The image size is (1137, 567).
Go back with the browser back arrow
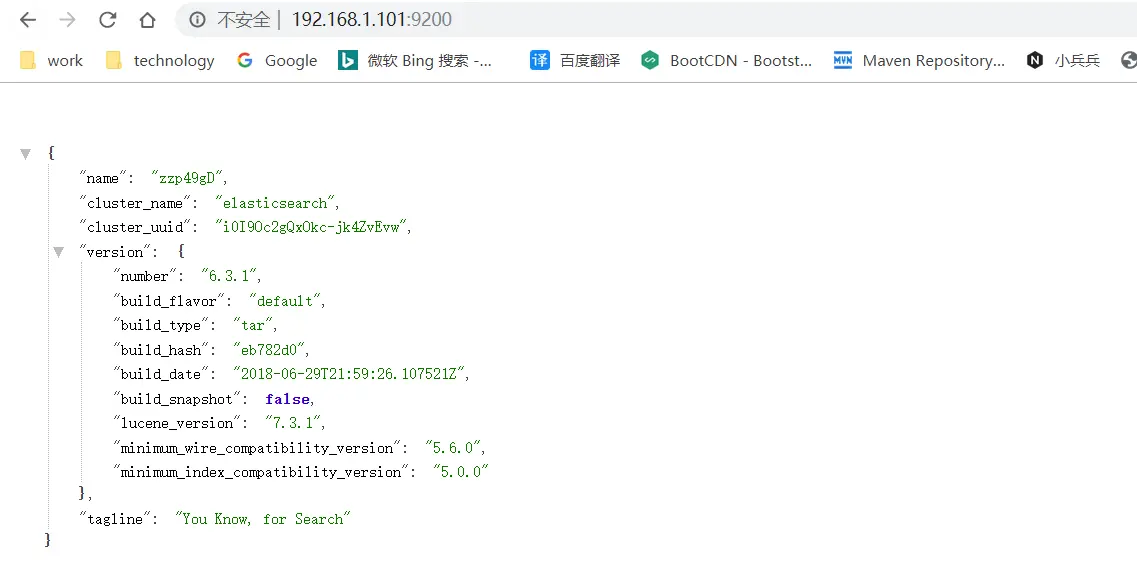28,20
